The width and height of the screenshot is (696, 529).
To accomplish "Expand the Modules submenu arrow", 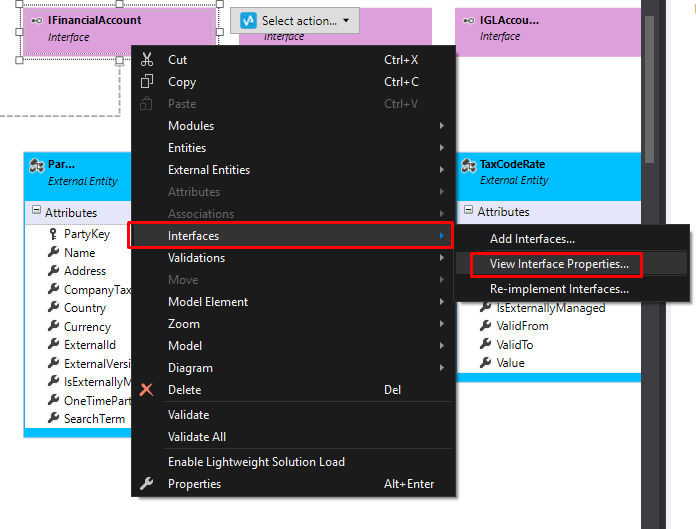I will point(442,126).
